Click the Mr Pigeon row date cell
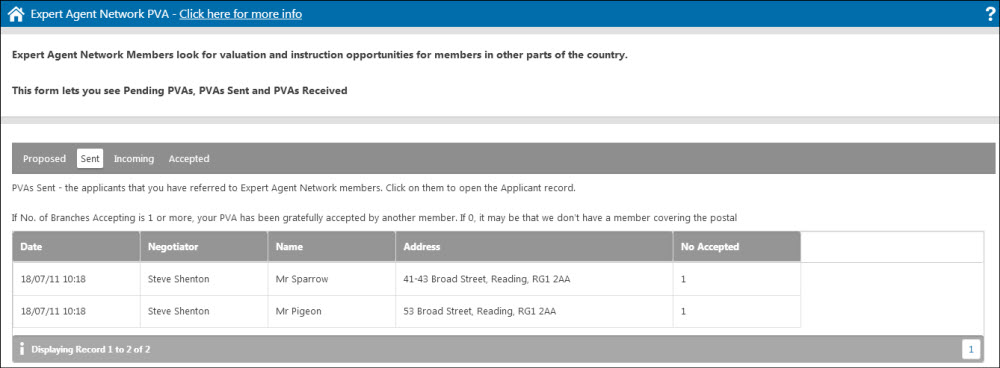1000x368 pixels. pos(77,312)
